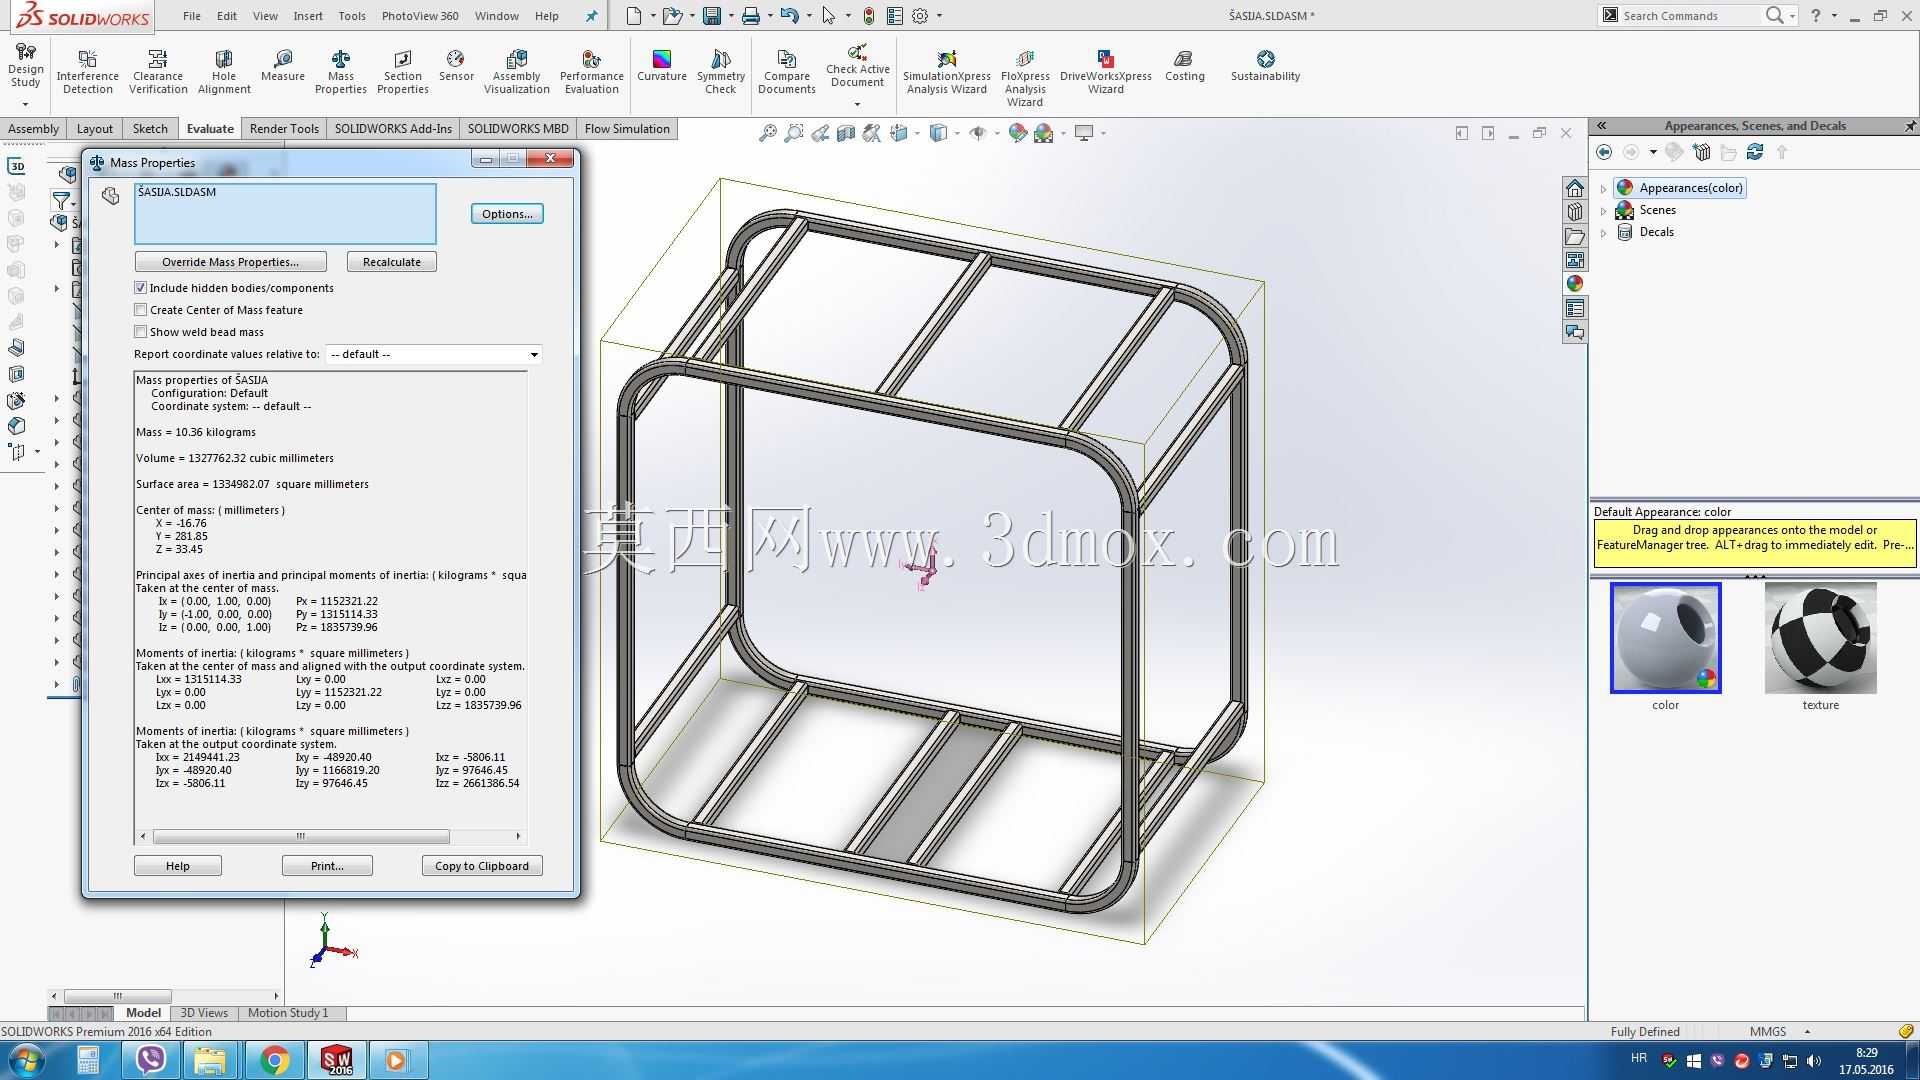Click Undo icon in top toolbar

click(790, 16)
